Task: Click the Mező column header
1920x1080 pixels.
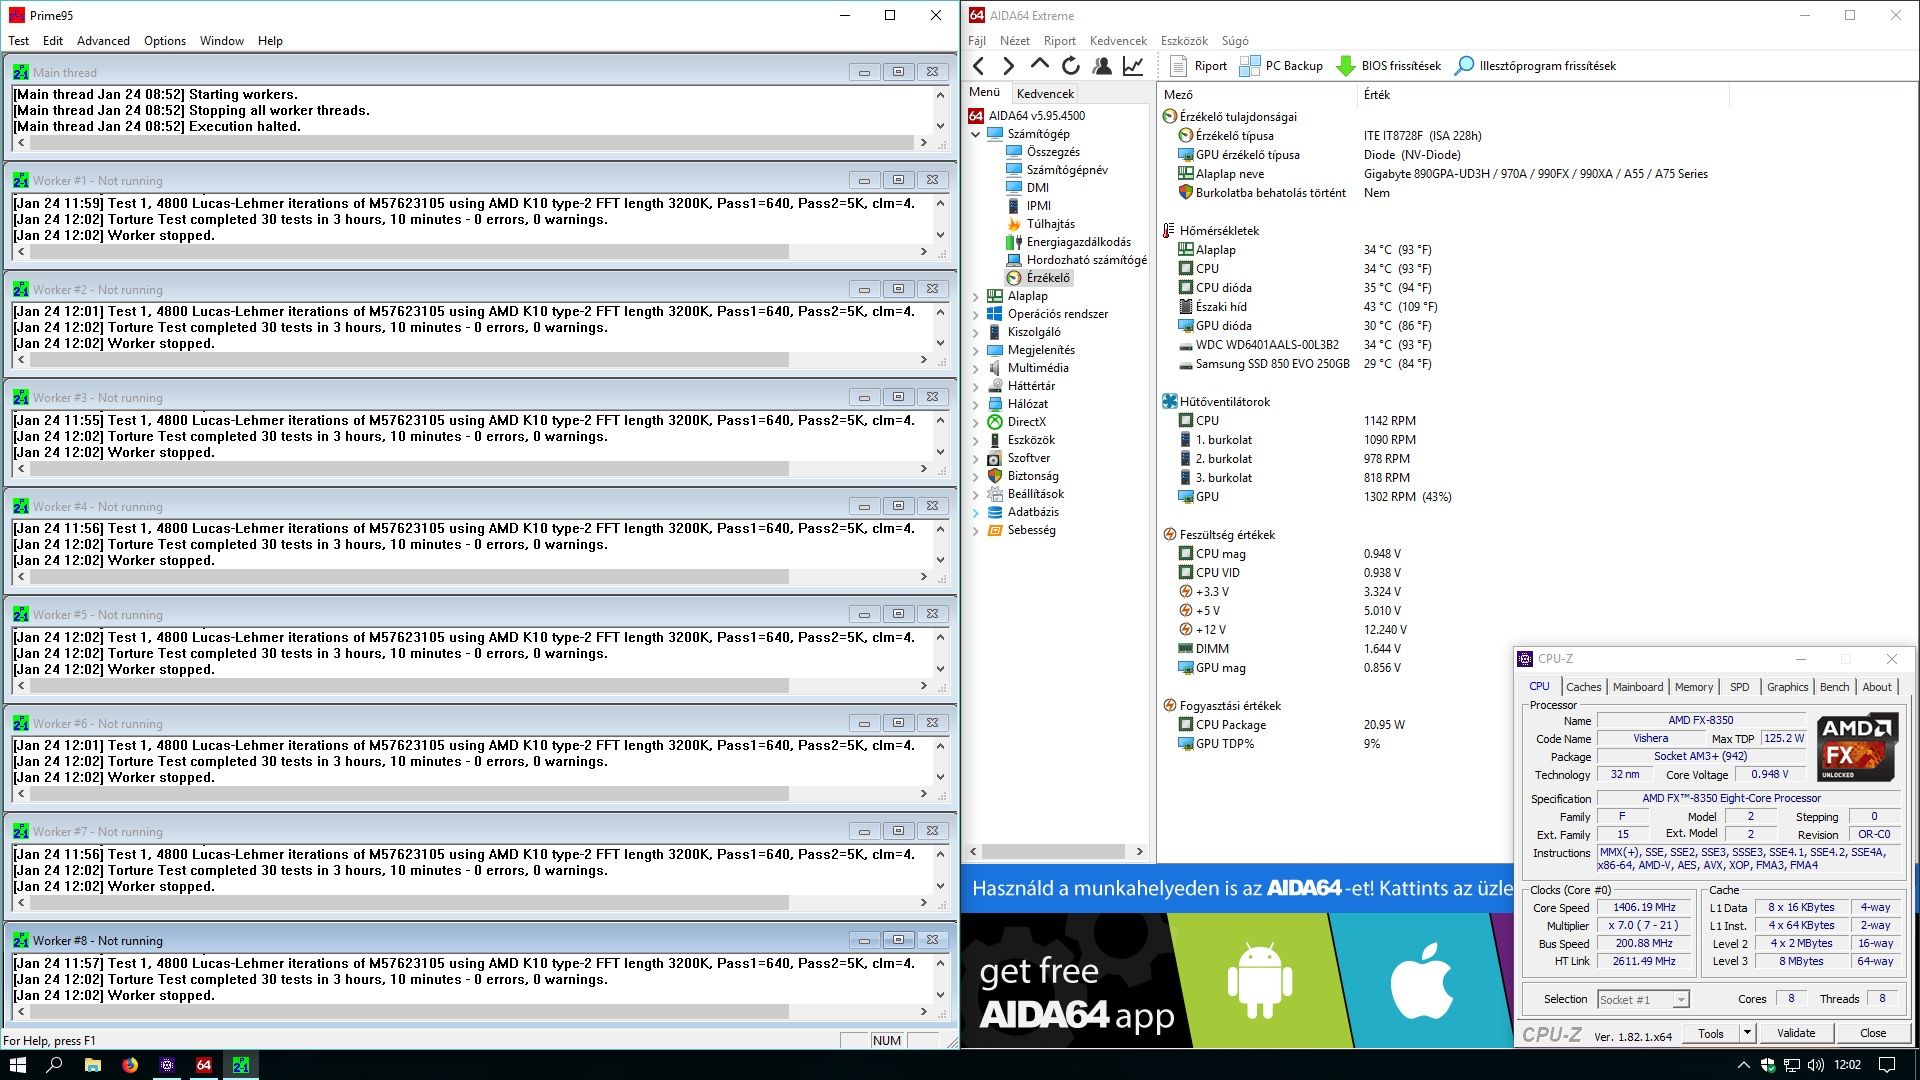Action: 1257,94
